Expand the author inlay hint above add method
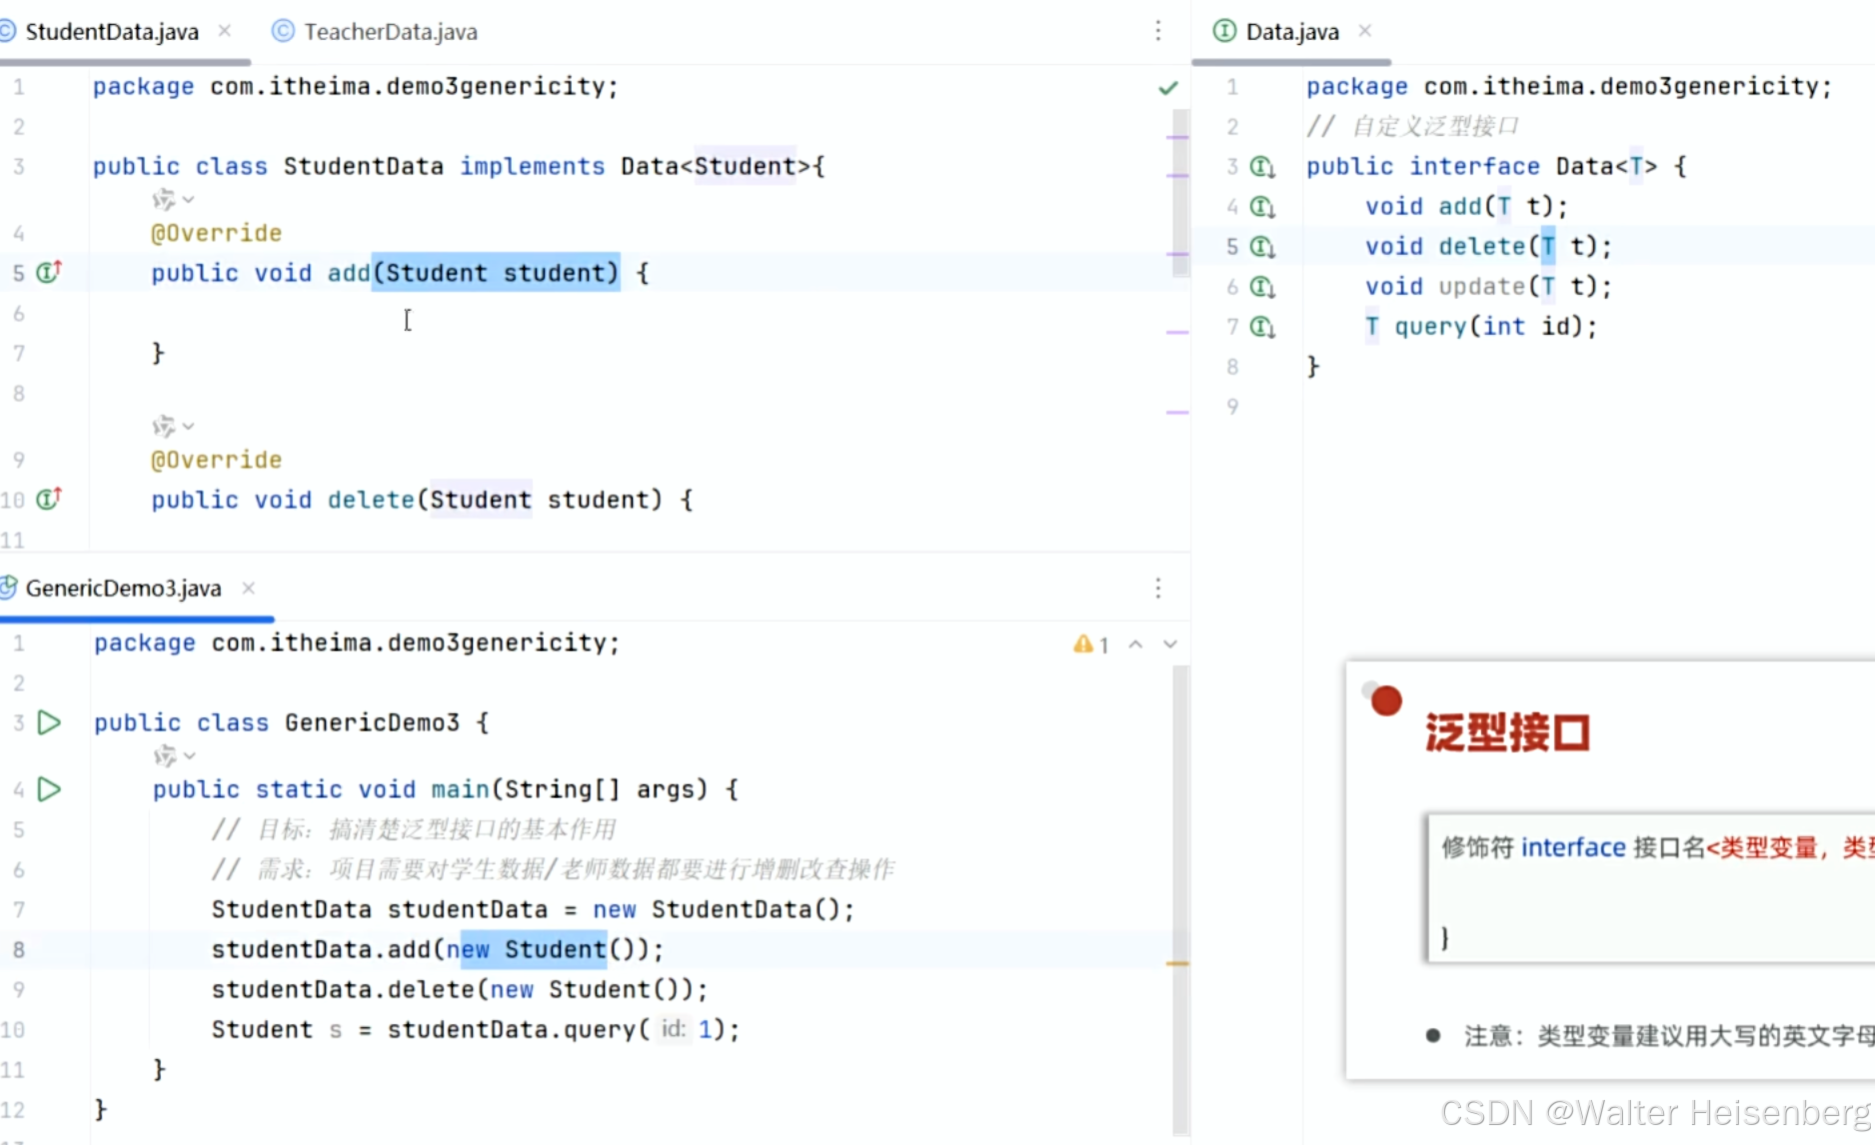 tap(173, 199)
